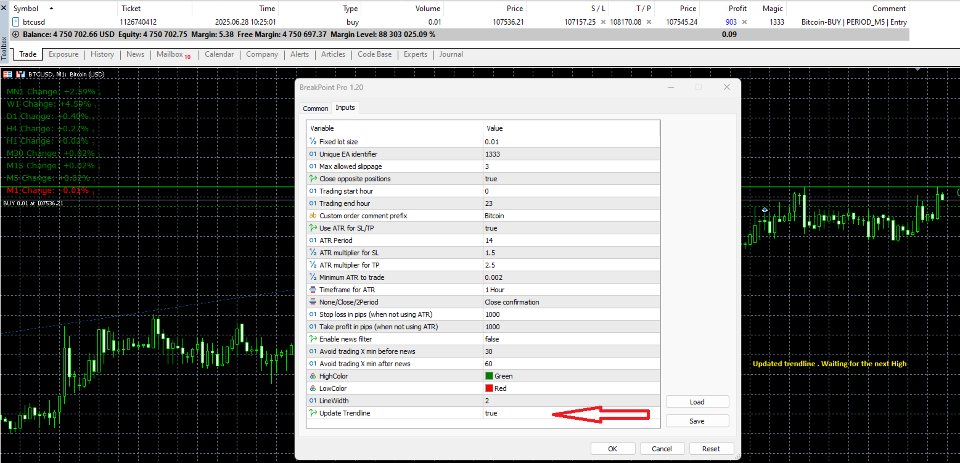Close the btcusd order via Profit x icon

744,22
